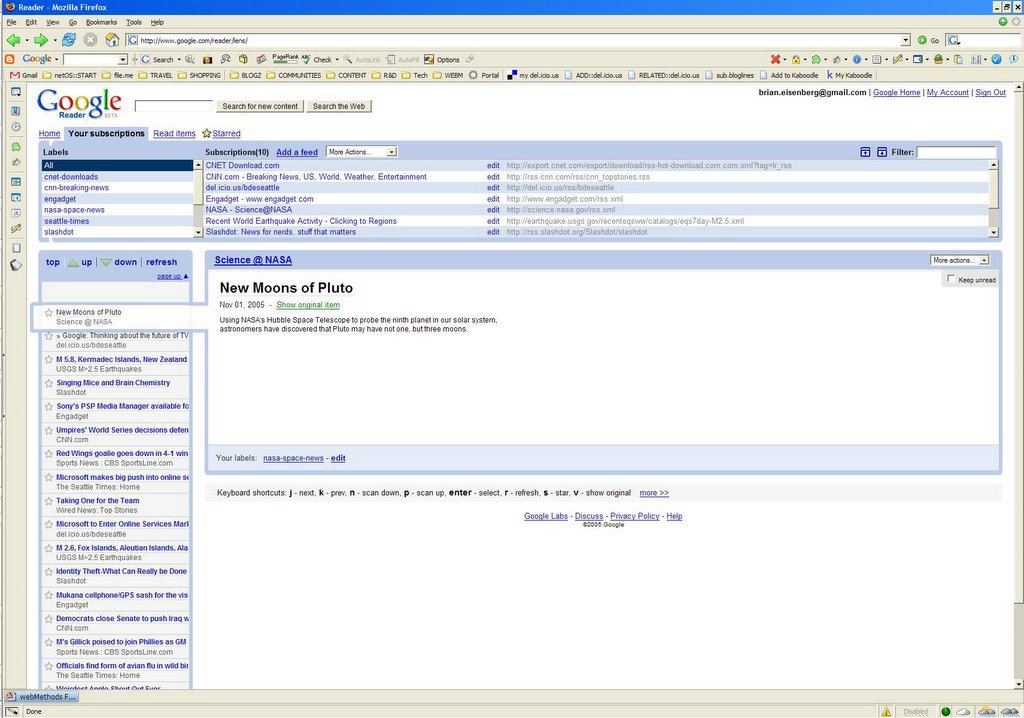Open the Google toolbar Search options dropdown arrow
The width and height of the screenshot is (1024, 718).
(179, 59)
